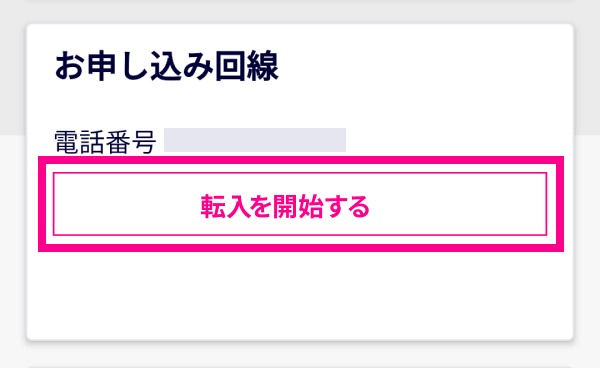Screen dimensions: 600x368
Task: Click the light gray page area left of the card
Action: point(12,230)
